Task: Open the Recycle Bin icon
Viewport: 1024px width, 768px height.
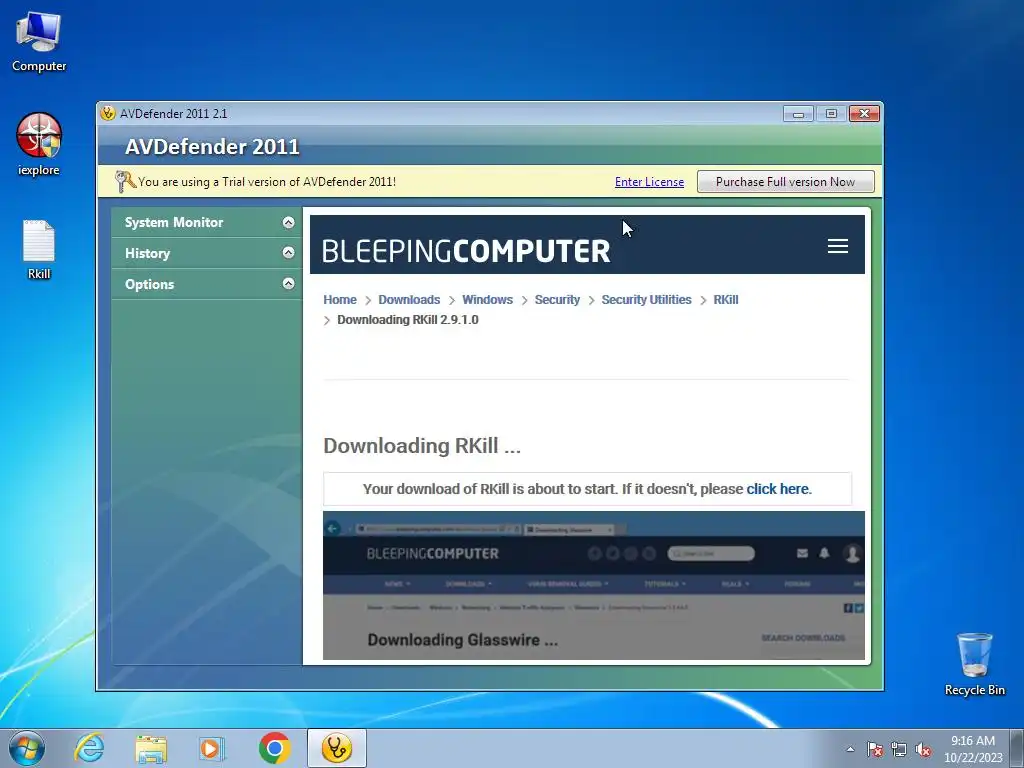Action: (974, 663)
